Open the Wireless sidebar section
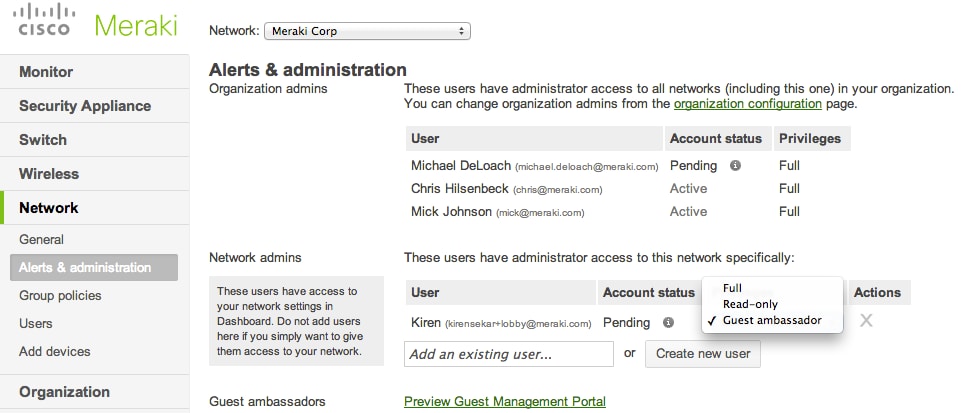 point(95,173)
